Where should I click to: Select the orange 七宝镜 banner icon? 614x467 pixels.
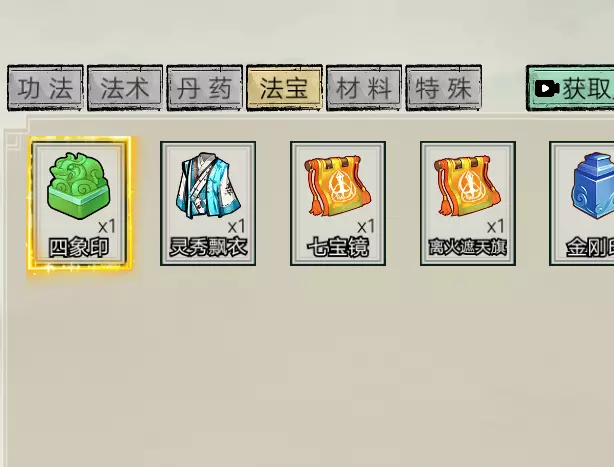click(x=338, y=186)
